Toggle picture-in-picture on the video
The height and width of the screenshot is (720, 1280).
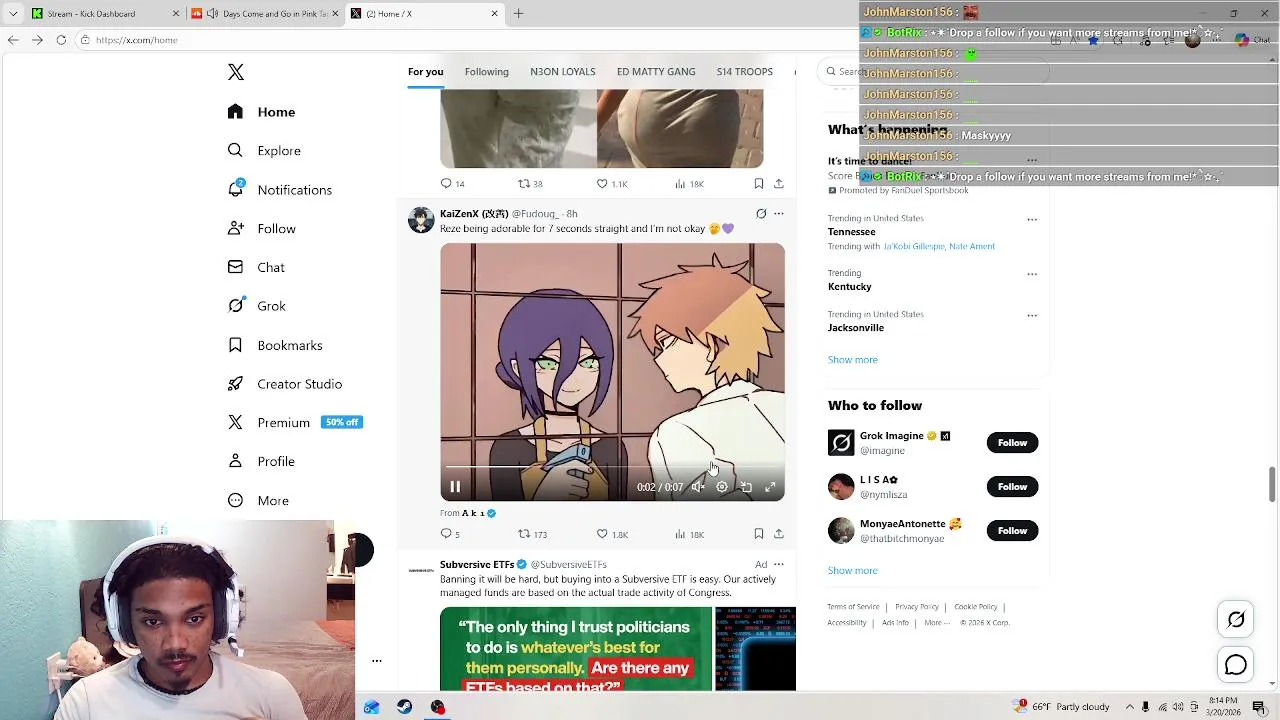(746, 487)
